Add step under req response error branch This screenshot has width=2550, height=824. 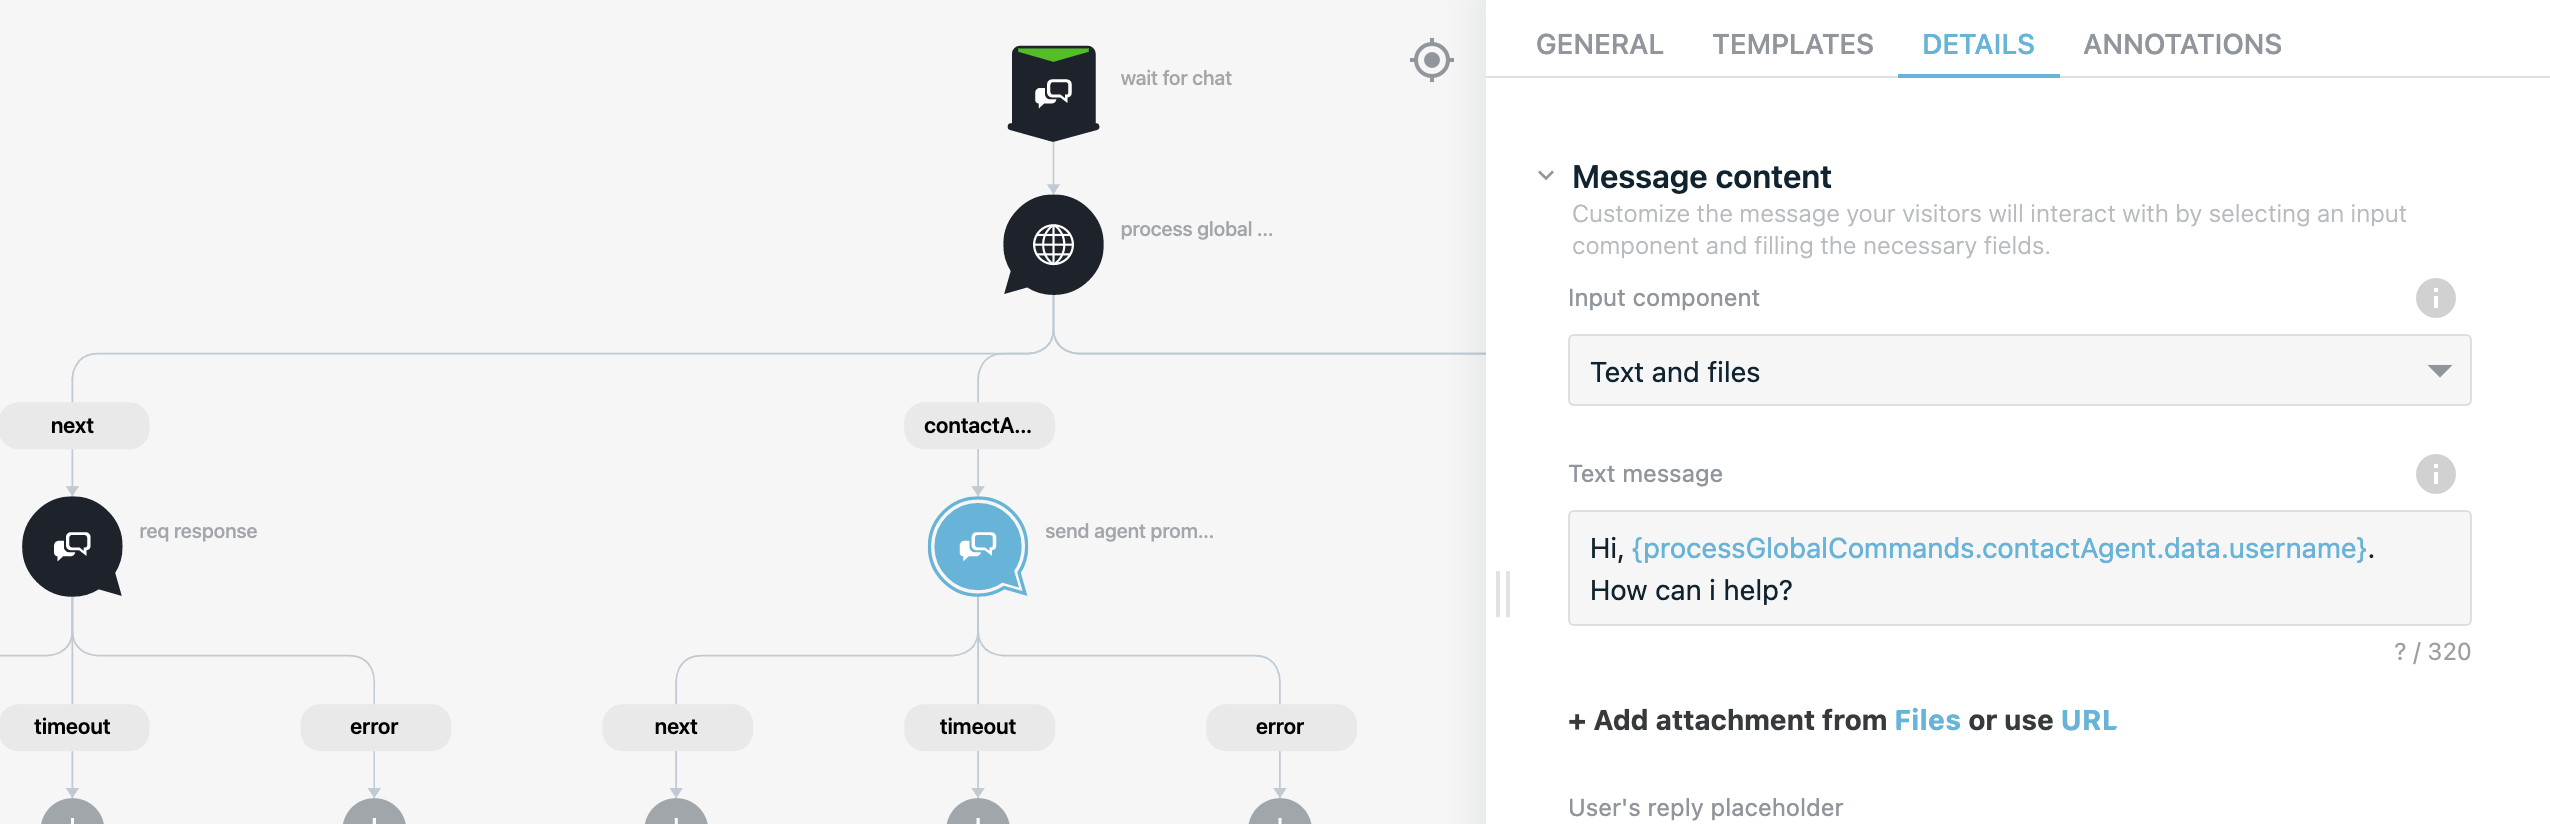pos(374,812)
